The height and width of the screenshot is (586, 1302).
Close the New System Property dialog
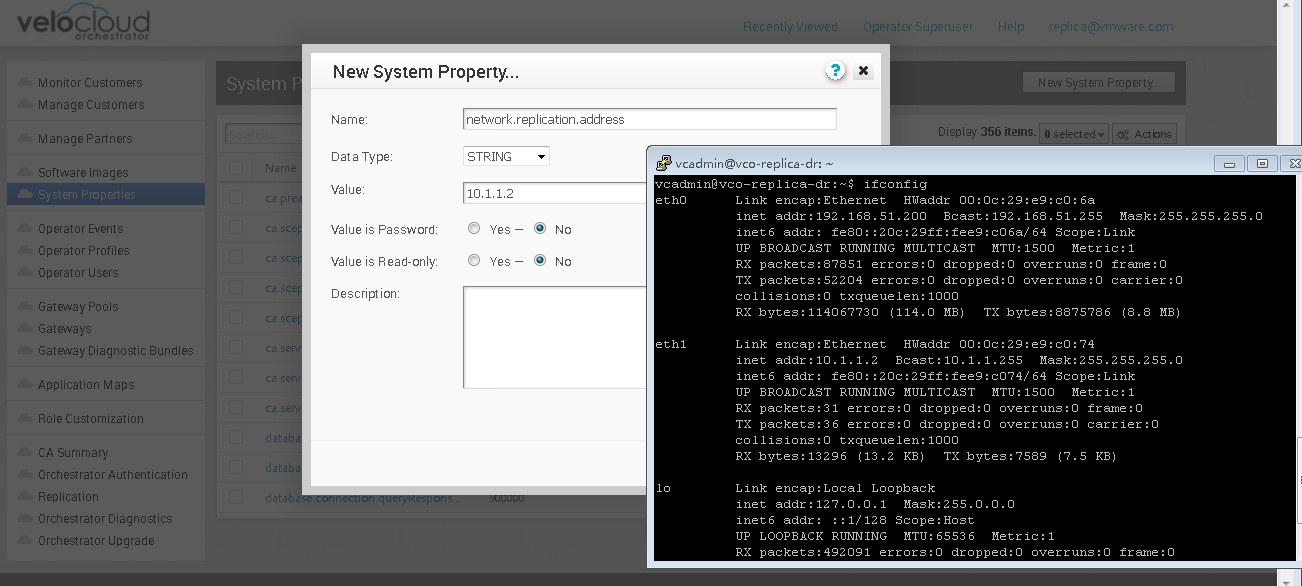click(x=864, y=71)
